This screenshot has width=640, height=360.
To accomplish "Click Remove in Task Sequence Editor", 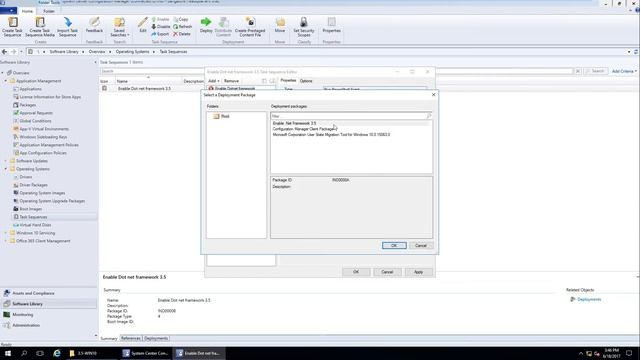I will pyautogui.click(x=231, y=81).
